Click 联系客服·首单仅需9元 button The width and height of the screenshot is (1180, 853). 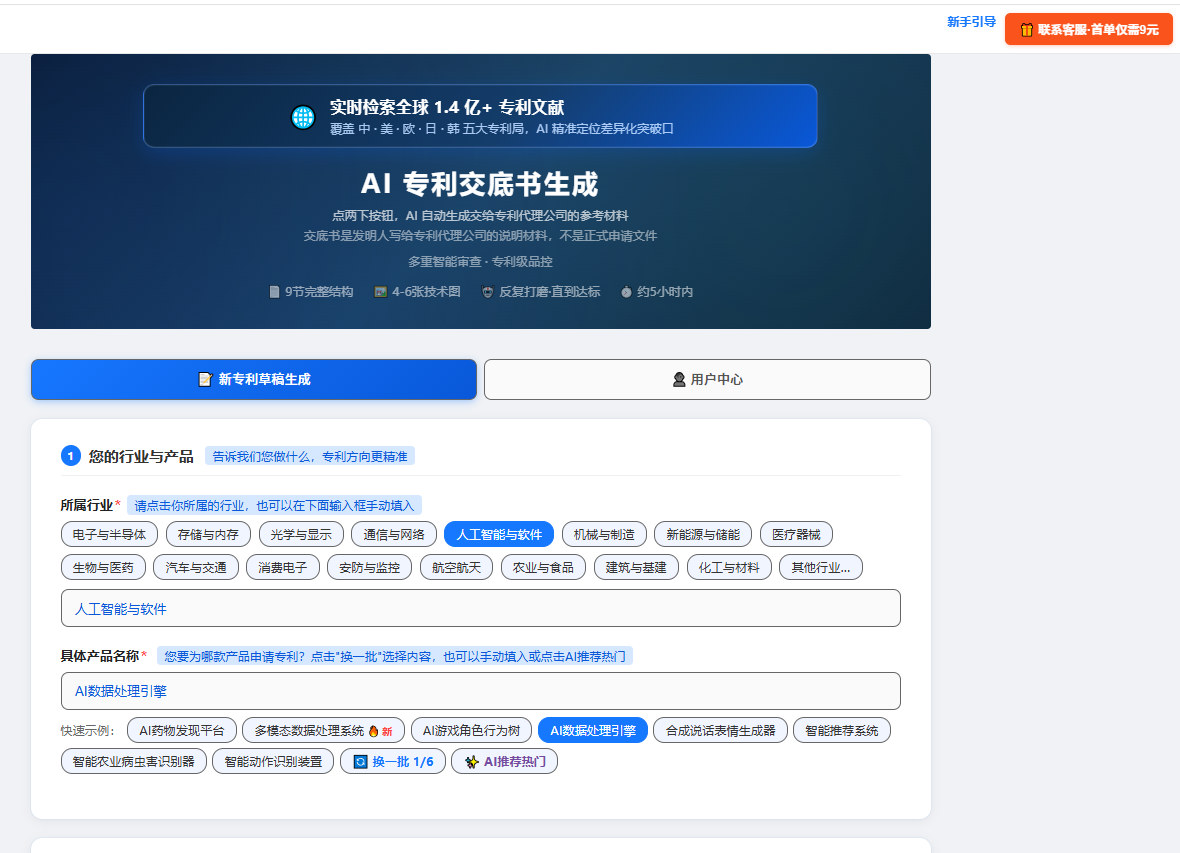(1088, 30)
